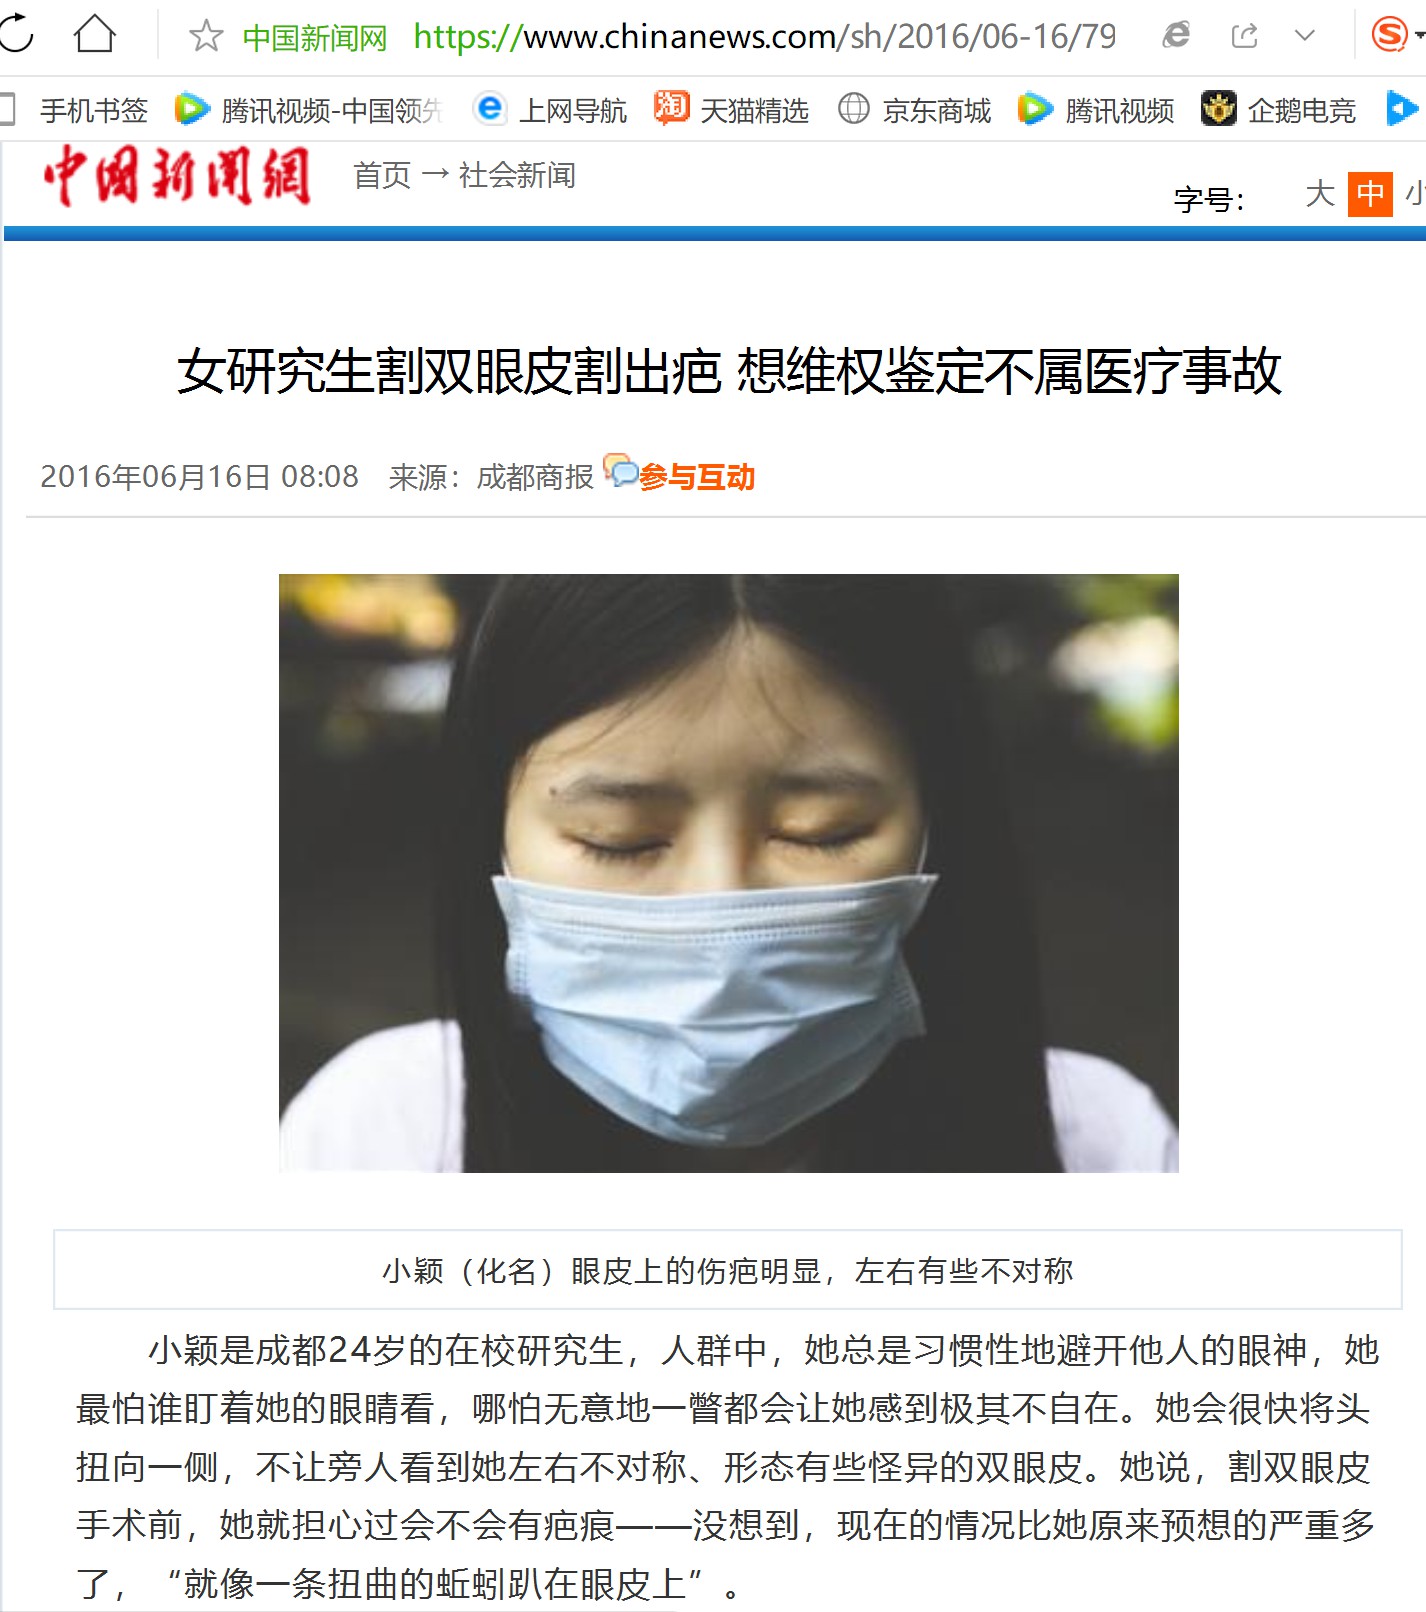Open the 社会新闻 section link

click(x=517, y=176)
